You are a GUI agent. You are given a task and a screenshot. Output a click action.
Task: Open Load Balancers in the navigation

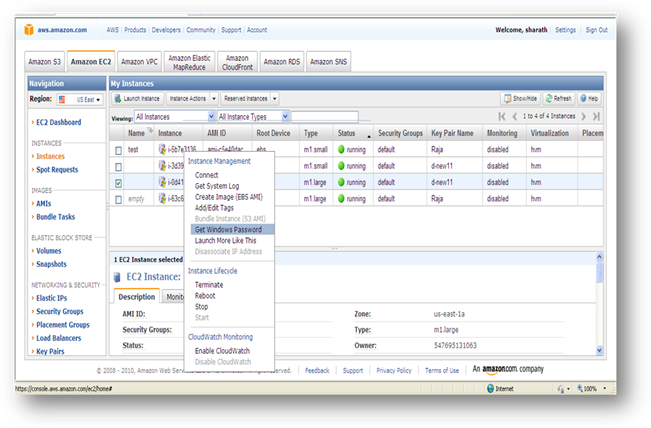coord(59,338)
